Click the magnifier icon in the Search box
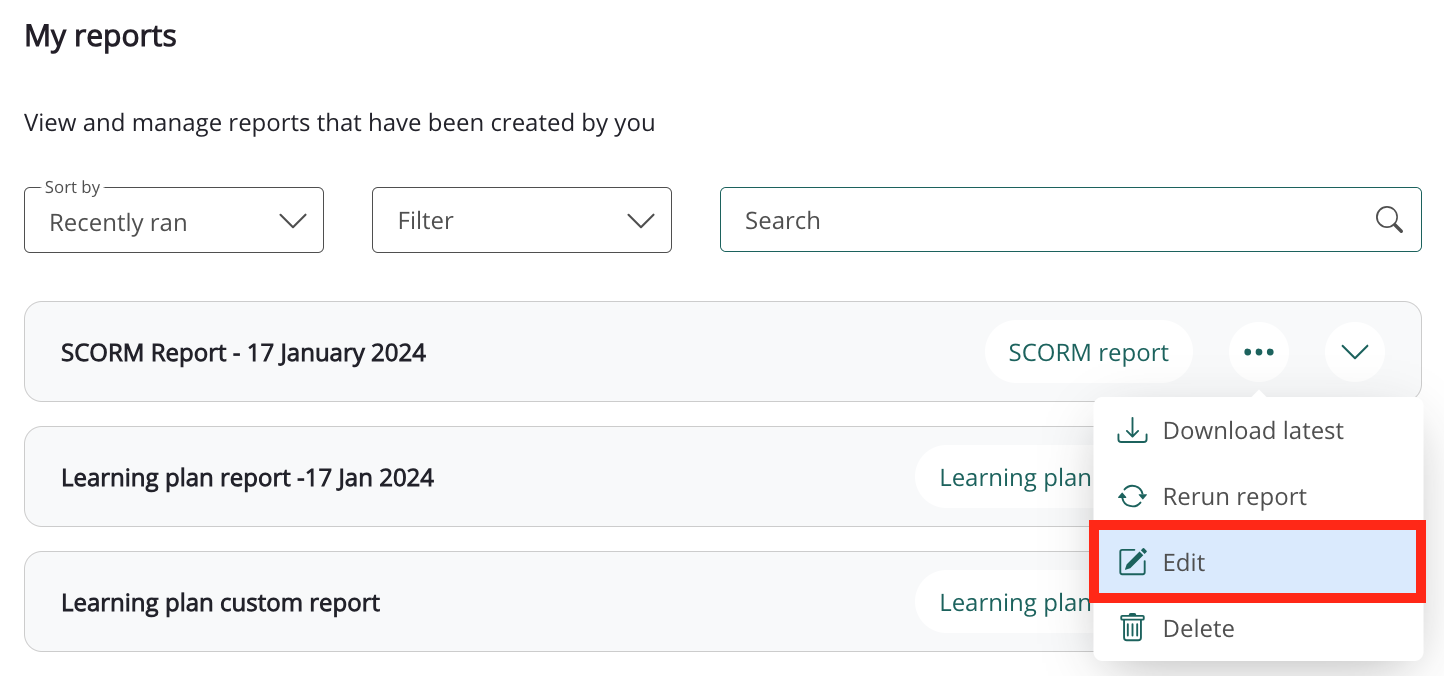This screenshot has height=676, width=1444. (x=1388, y=220)
